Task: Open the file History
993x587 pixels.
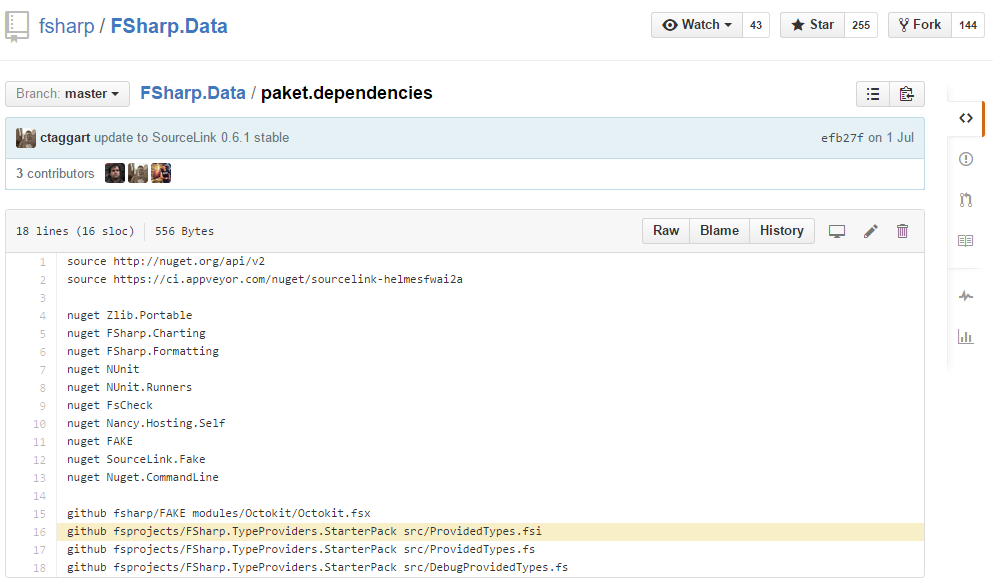Action: click(781, 230)
